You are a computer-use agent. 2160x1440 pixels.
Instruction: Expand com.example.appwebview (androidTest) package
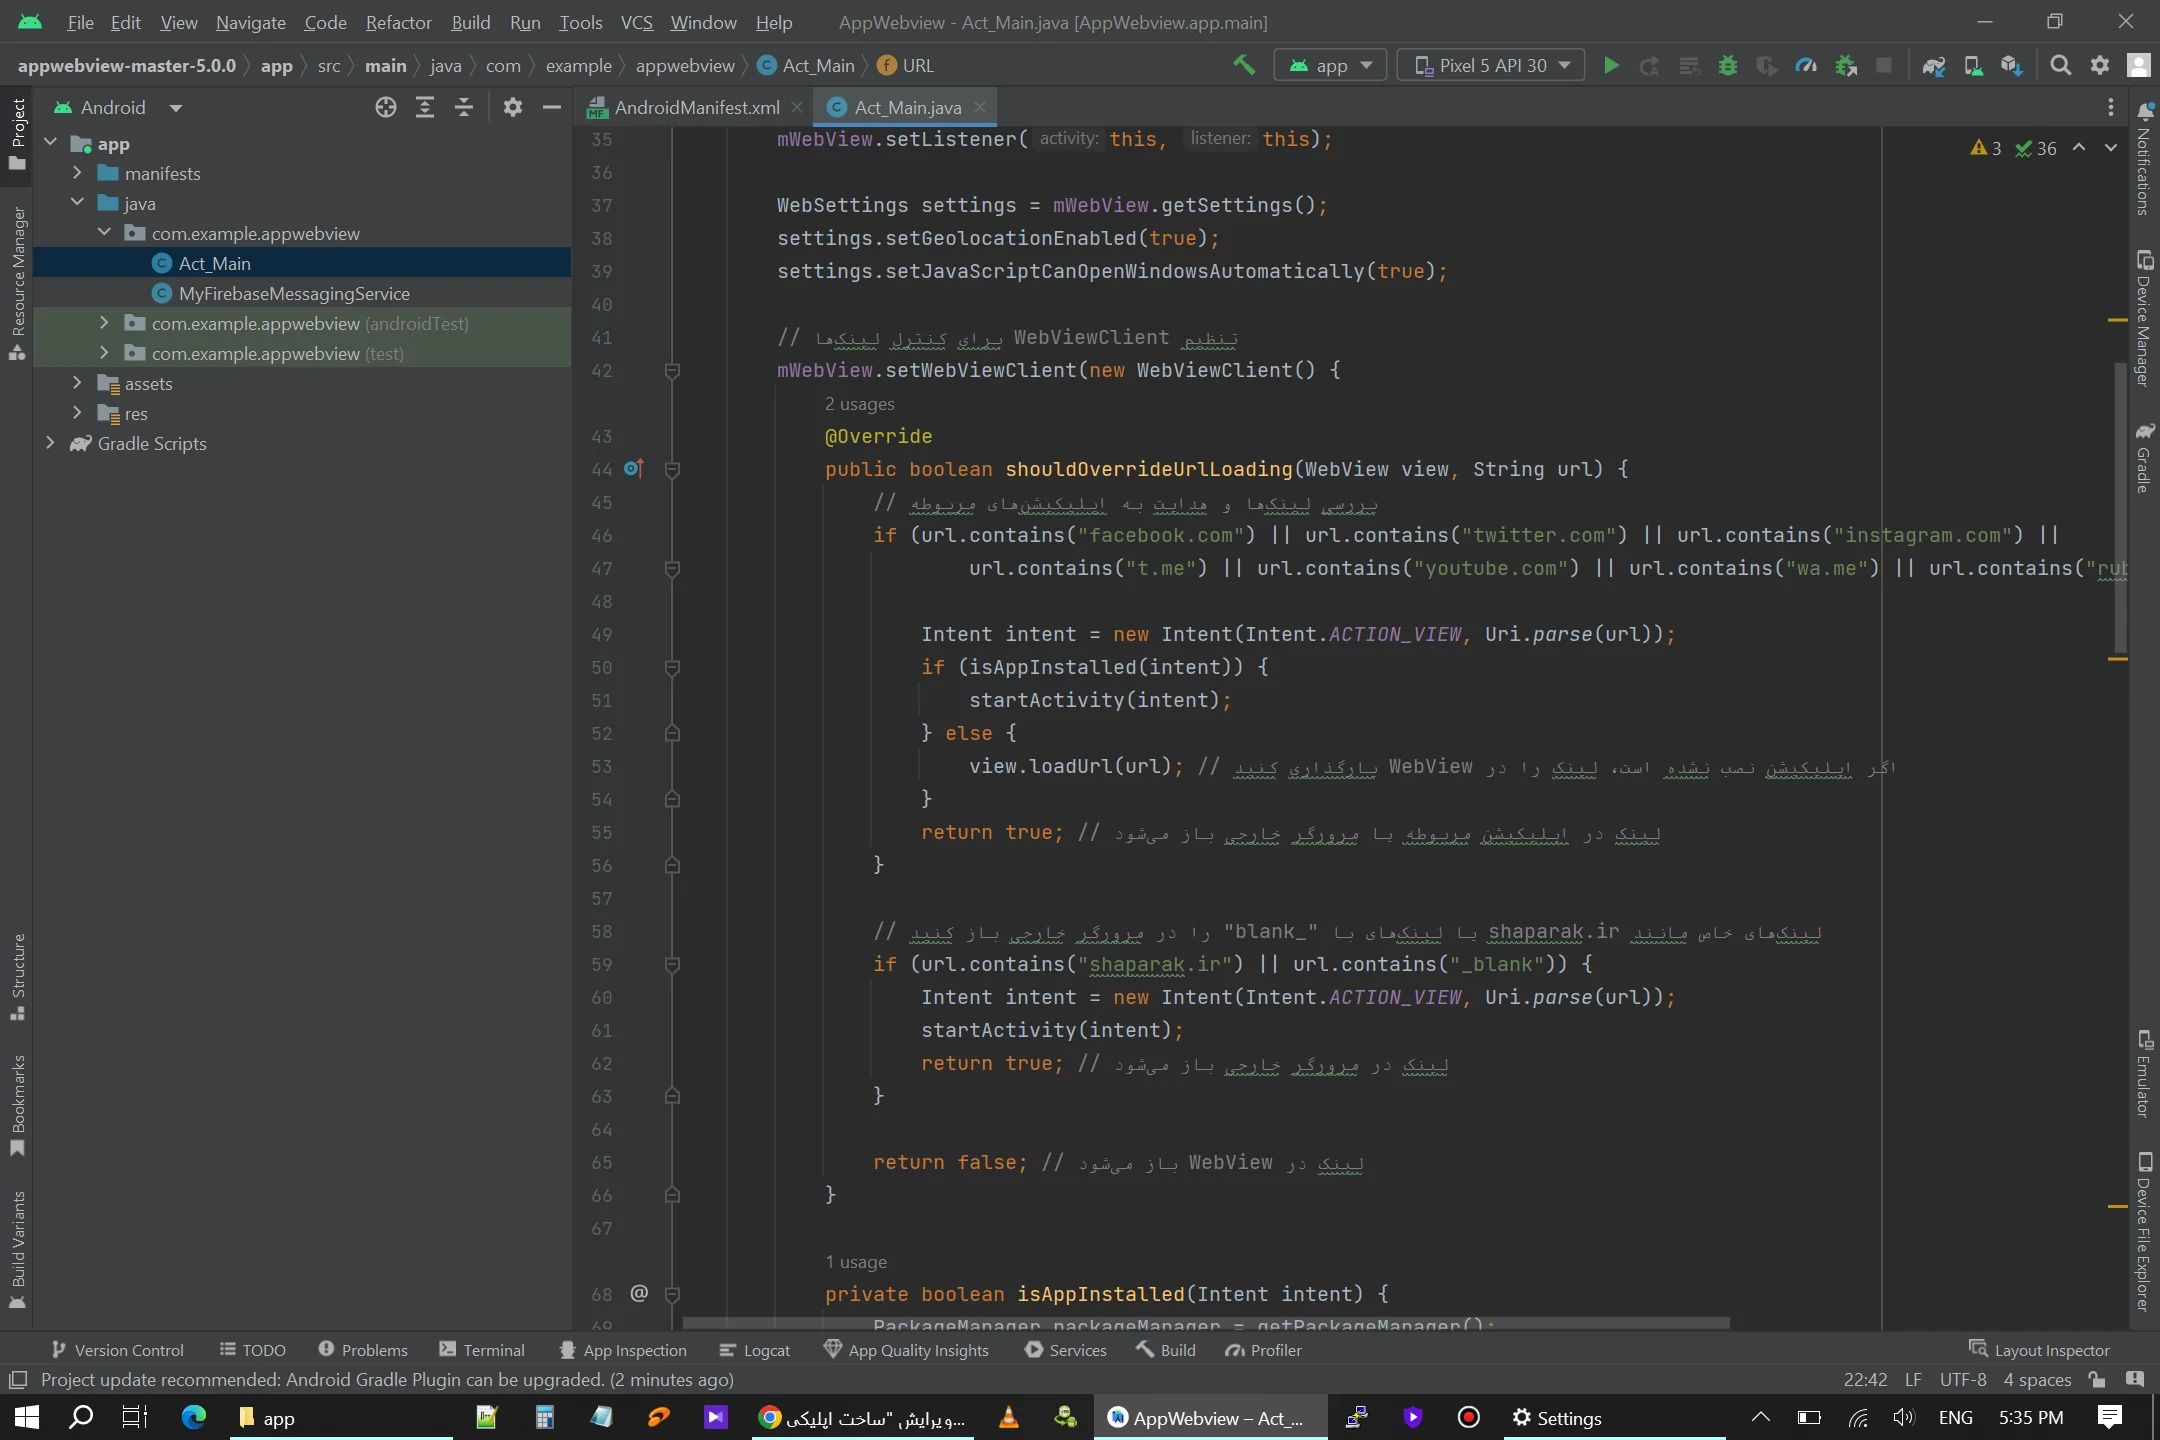pos(104,323)
